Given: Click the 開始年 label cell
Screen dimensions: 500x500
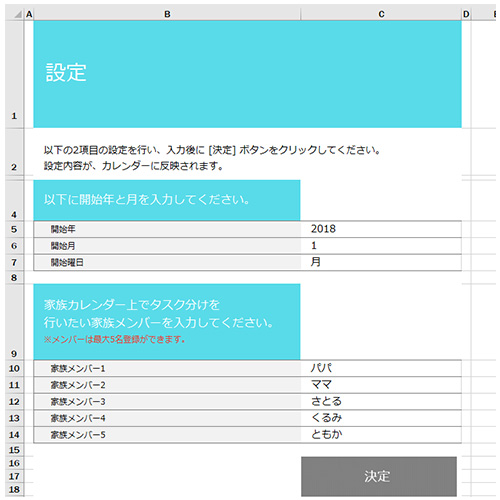Looking at the screenshot, I should (167, 229).
